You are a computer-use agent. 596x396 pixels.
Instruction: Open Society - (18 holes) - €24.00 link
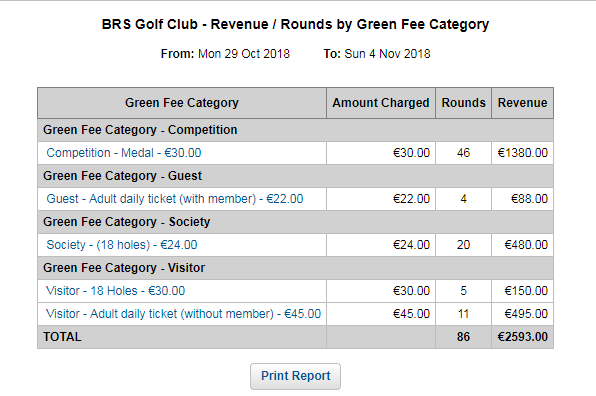click(x=122, y=245)
